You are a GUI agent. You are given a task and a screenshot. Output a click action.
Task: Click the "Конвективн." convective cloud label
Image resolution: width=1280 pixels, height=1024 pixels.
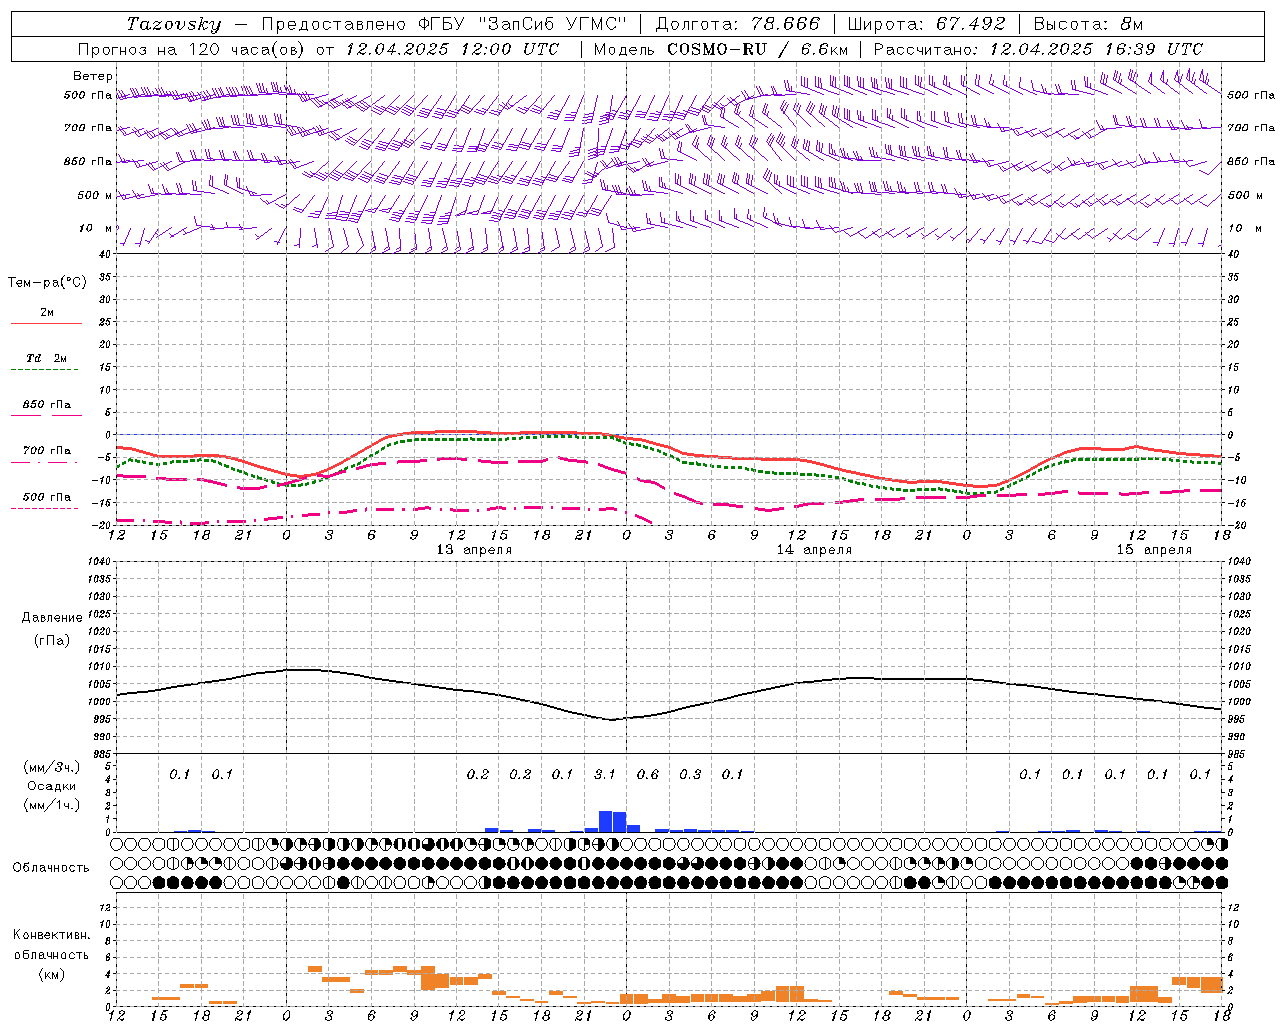click(x=51, y=935)
